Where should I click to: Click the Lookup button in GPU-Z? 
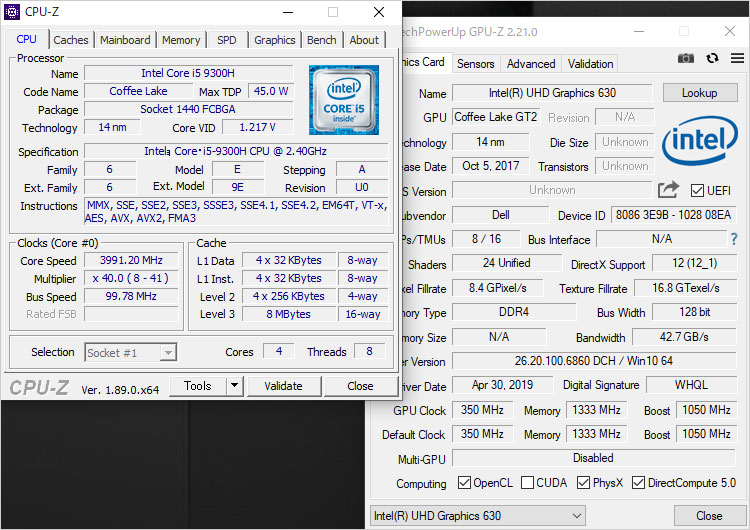point(700,93)
